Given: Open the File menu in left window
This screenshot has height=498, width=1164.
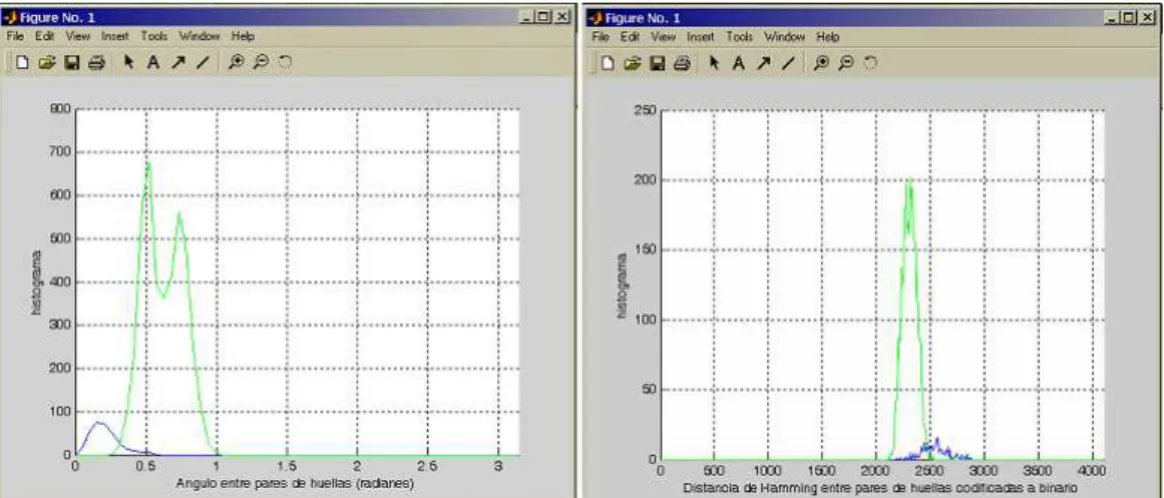Looking at the screenshot, I should point(15,36).
